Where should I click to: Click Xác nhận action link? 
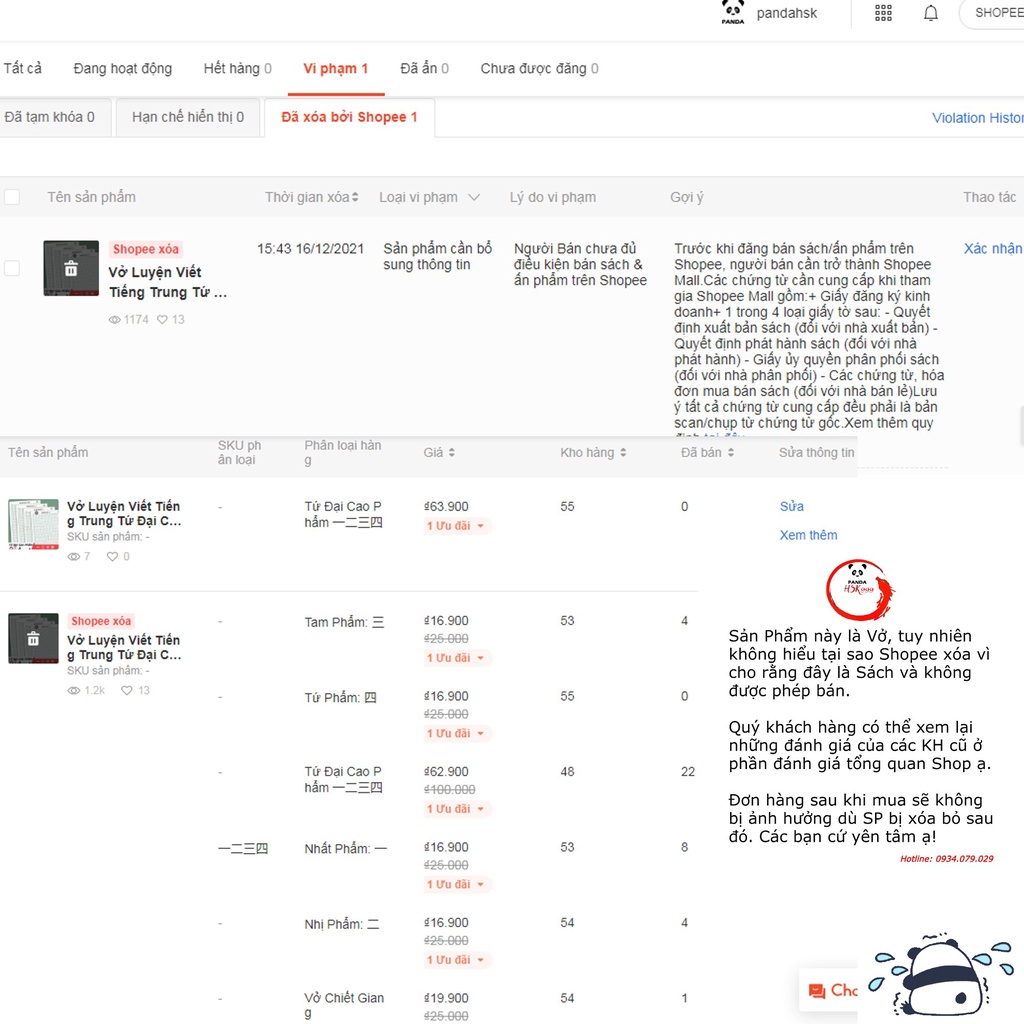[993, 248]
